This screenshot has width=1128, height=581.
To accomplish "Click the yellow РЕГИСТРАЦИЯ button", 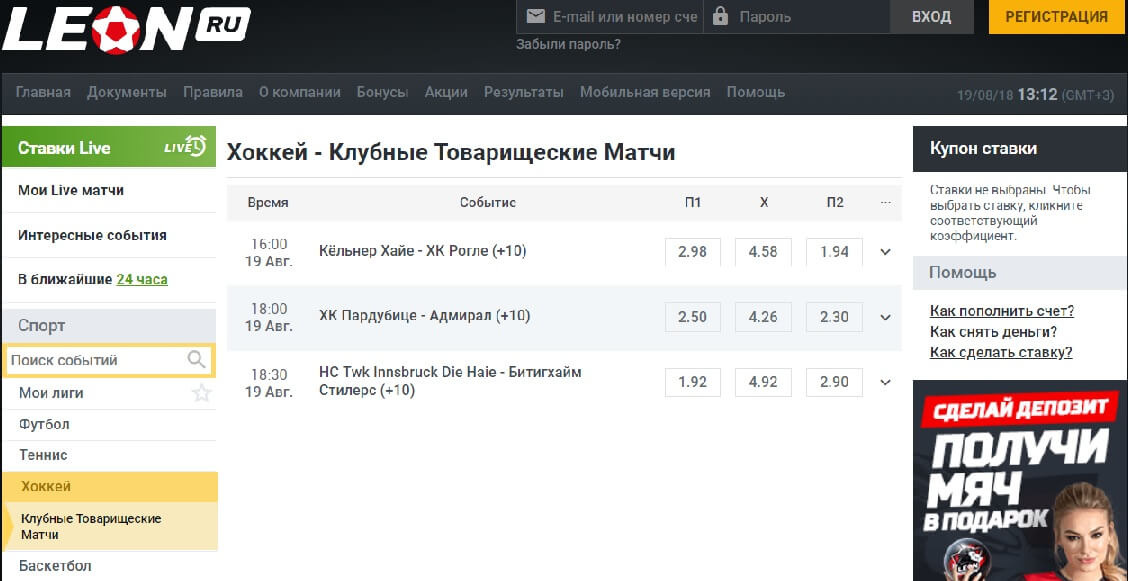I will coord(1057,17).
